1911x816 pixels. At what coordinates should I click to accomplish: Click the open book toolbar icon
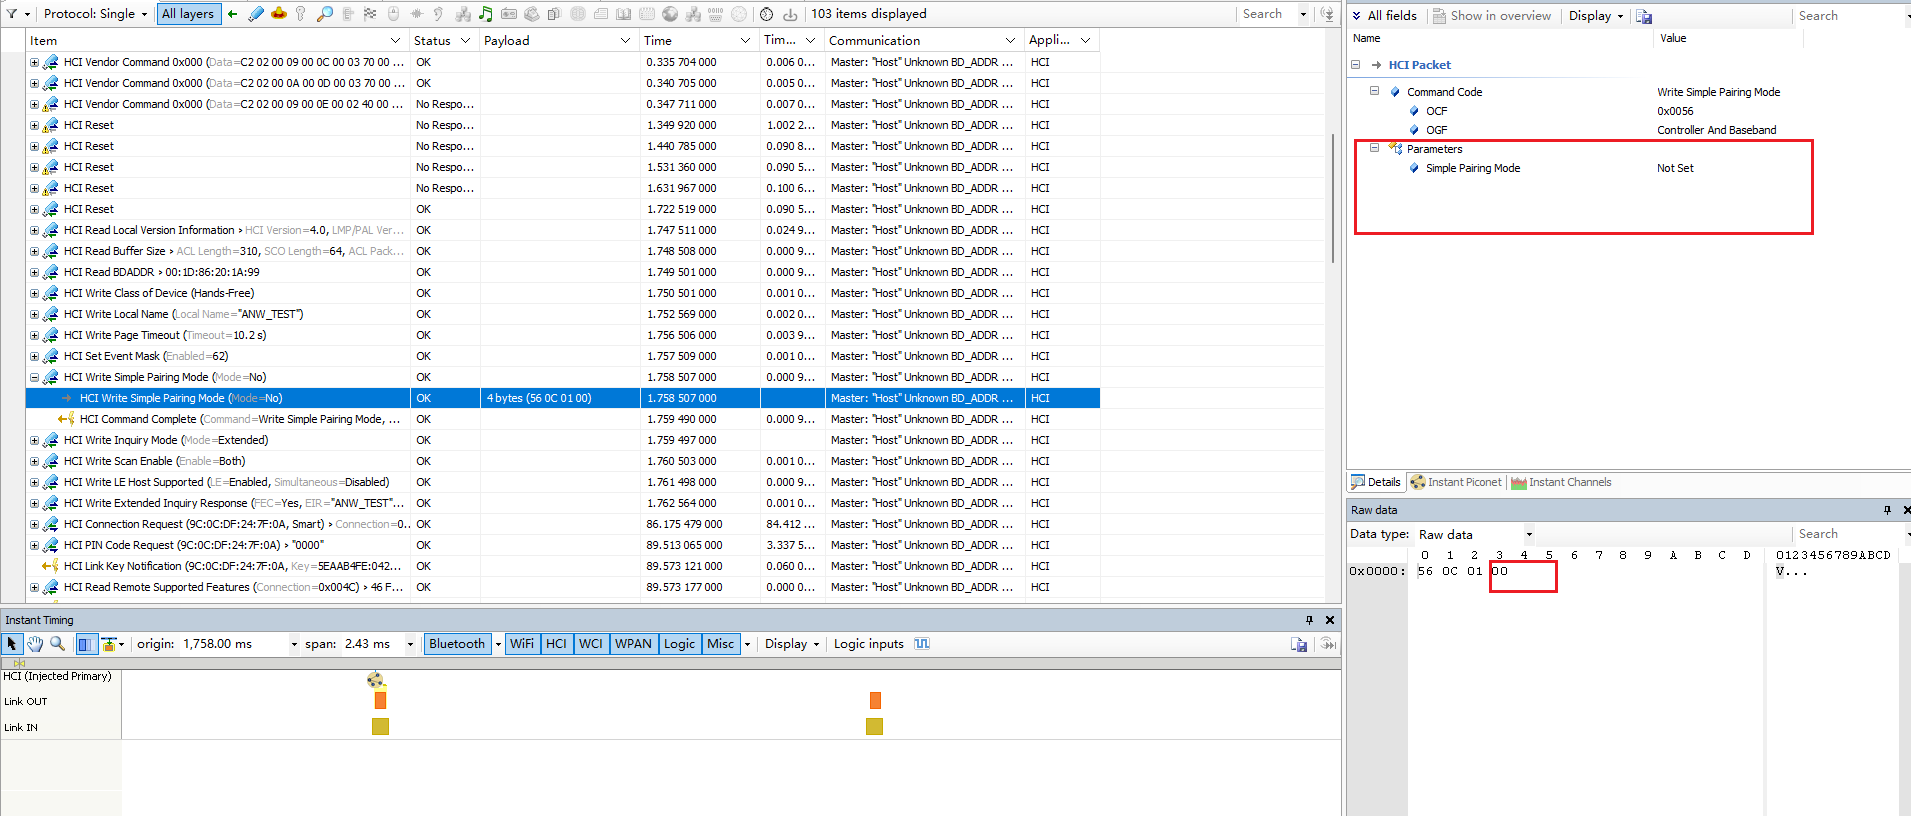click(623, 14)
